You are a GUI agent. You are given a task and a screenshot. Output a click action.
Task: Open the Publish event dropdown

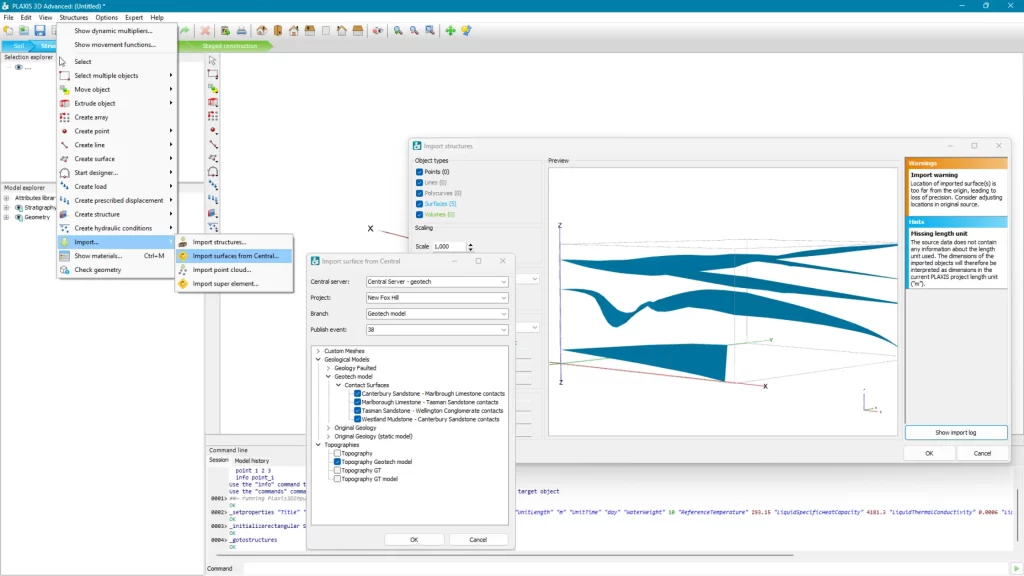(503, 329)
